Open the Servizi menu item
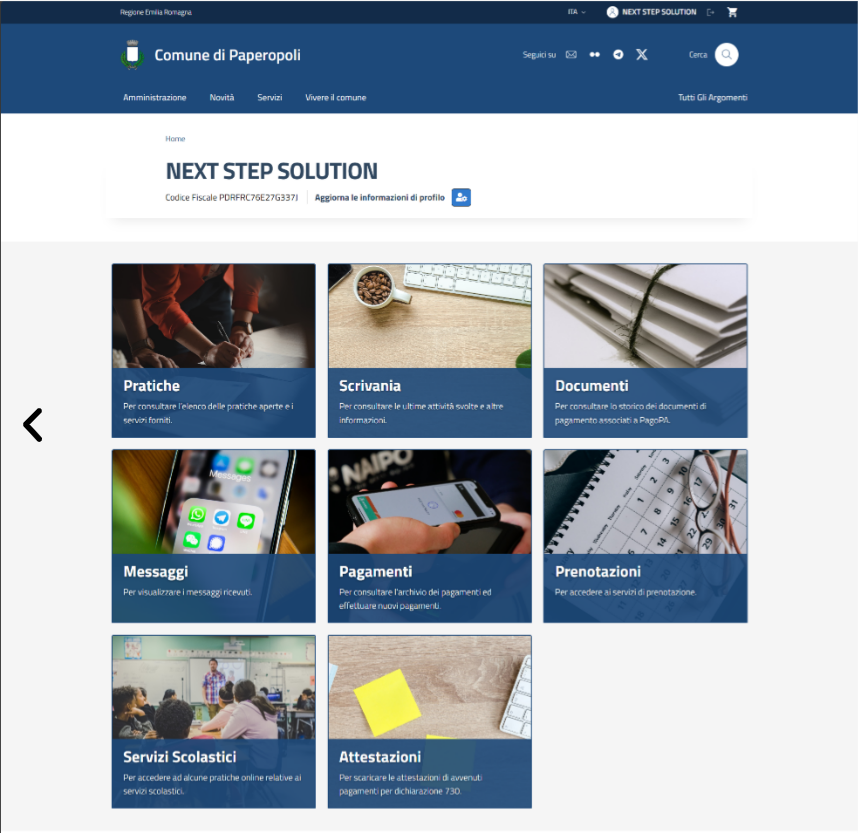Viewport: 858px width, 833px height. [269, 98]
